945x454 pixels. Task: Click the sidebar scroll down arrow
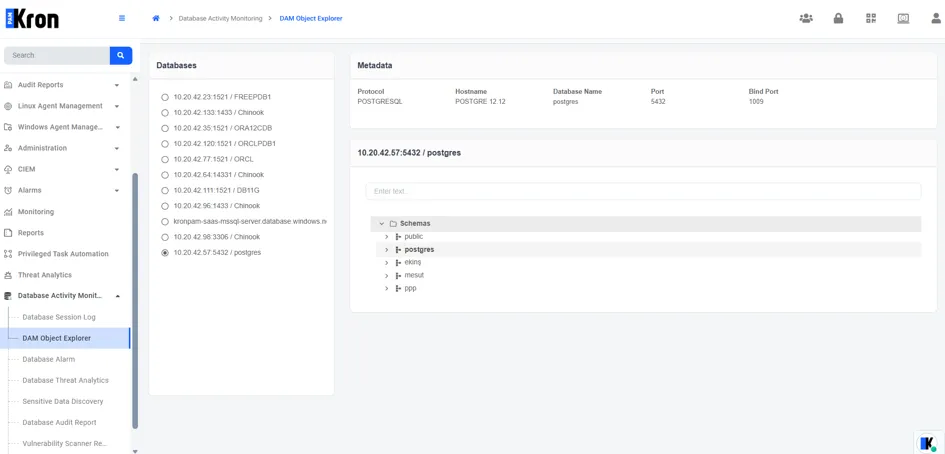coord(135,450)
